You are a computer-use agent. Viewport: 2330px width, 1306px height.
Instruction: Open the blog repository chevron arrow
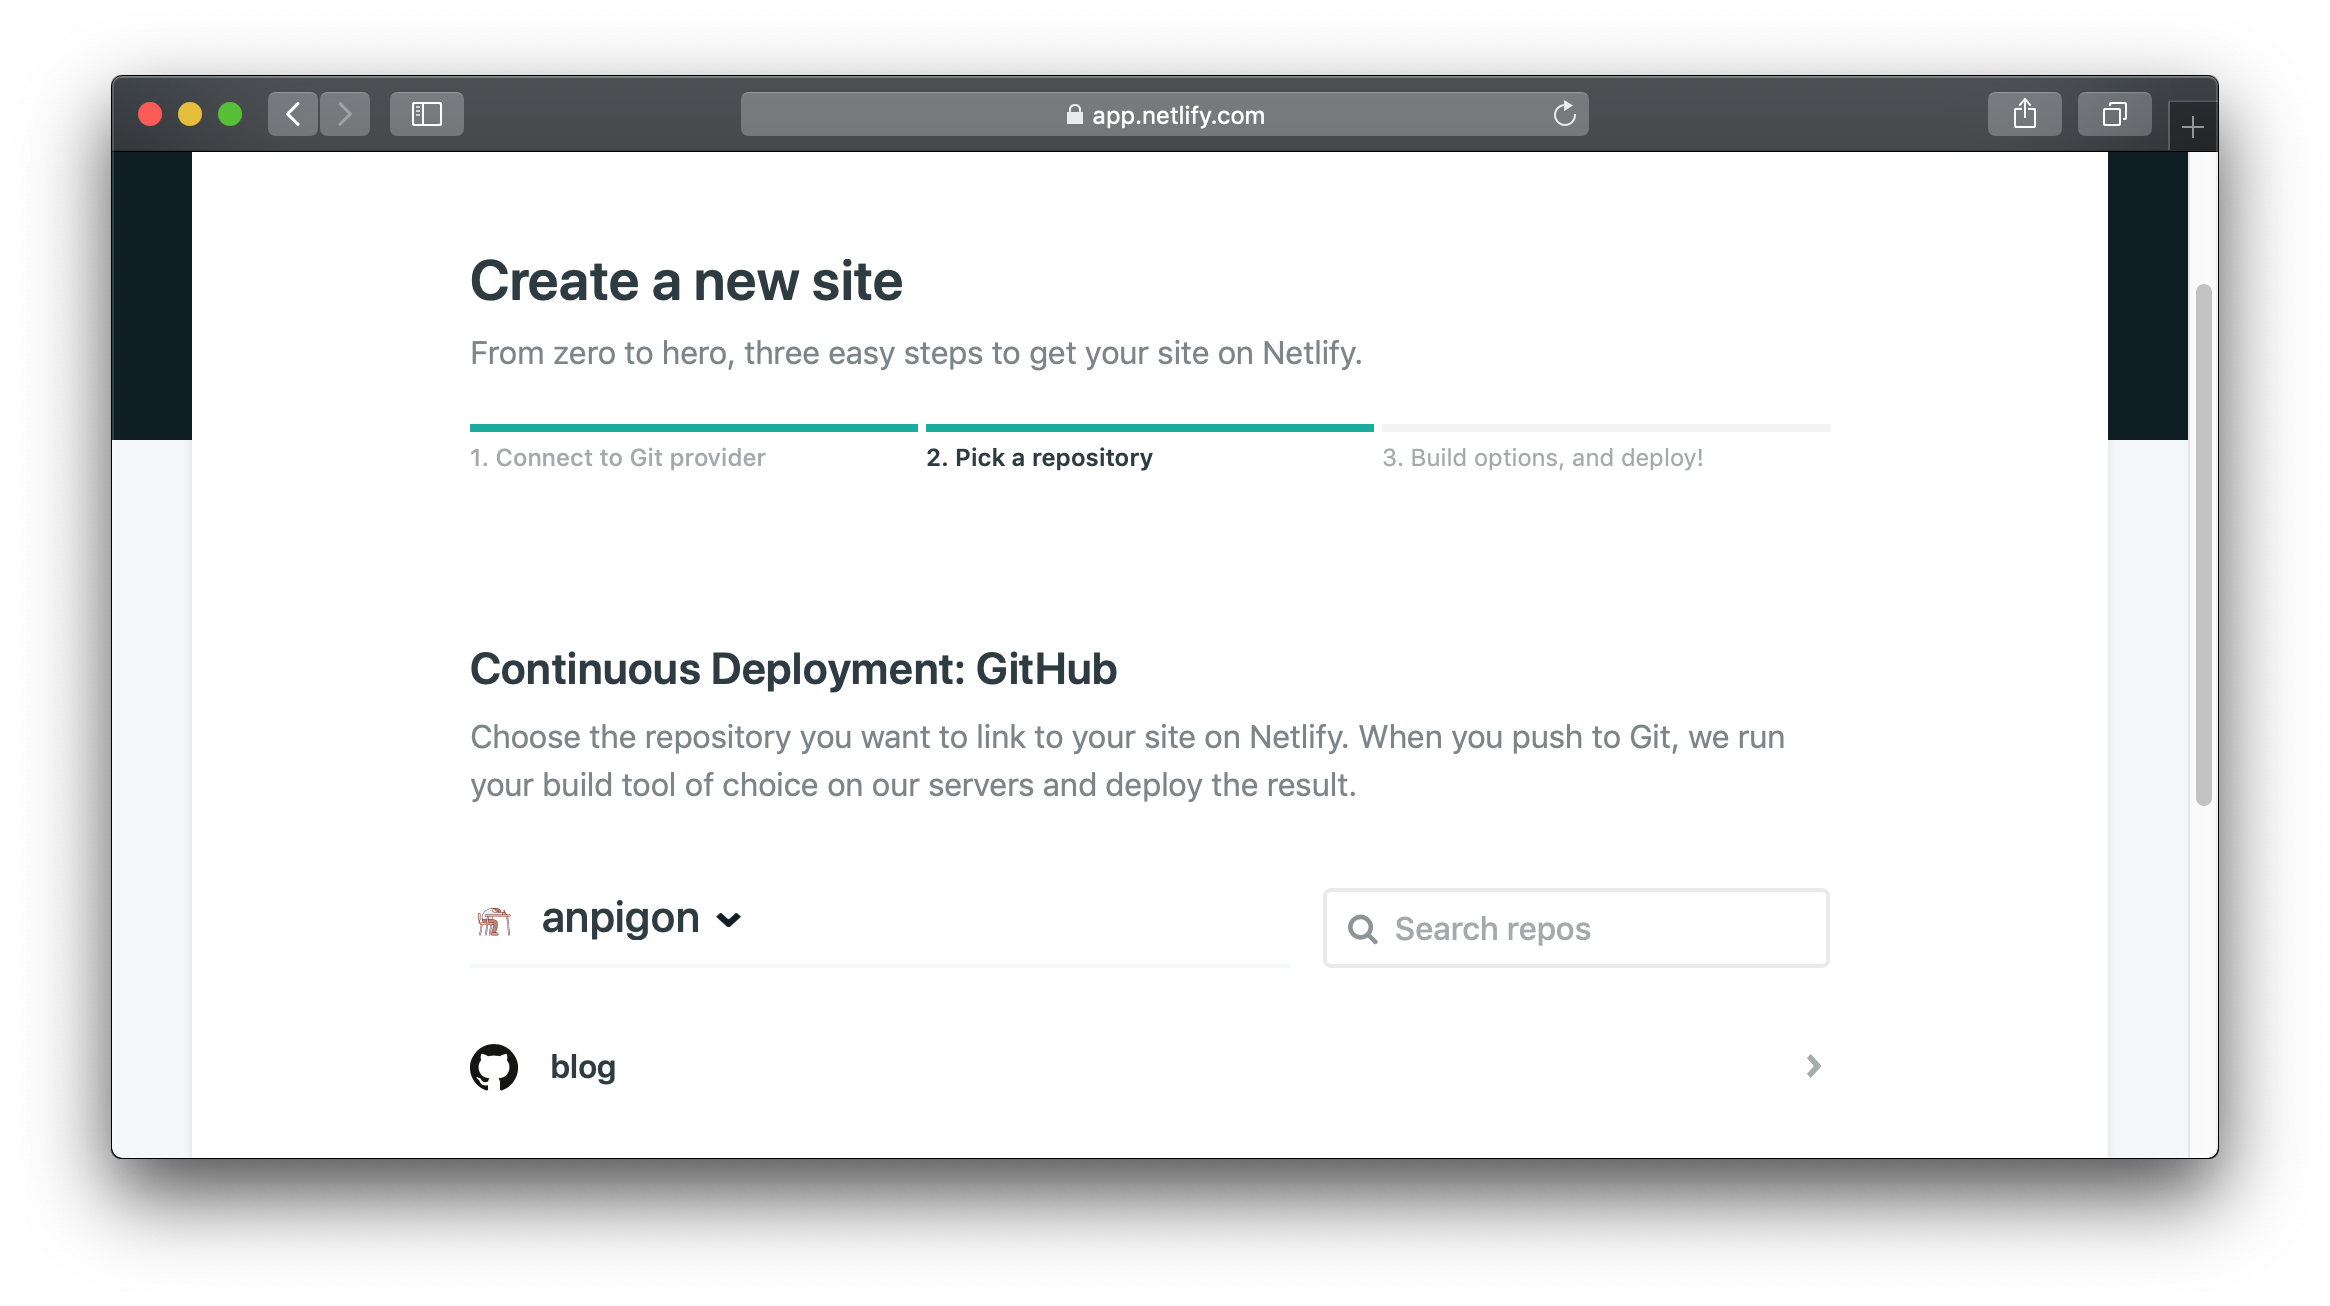coord(1813,1066)
